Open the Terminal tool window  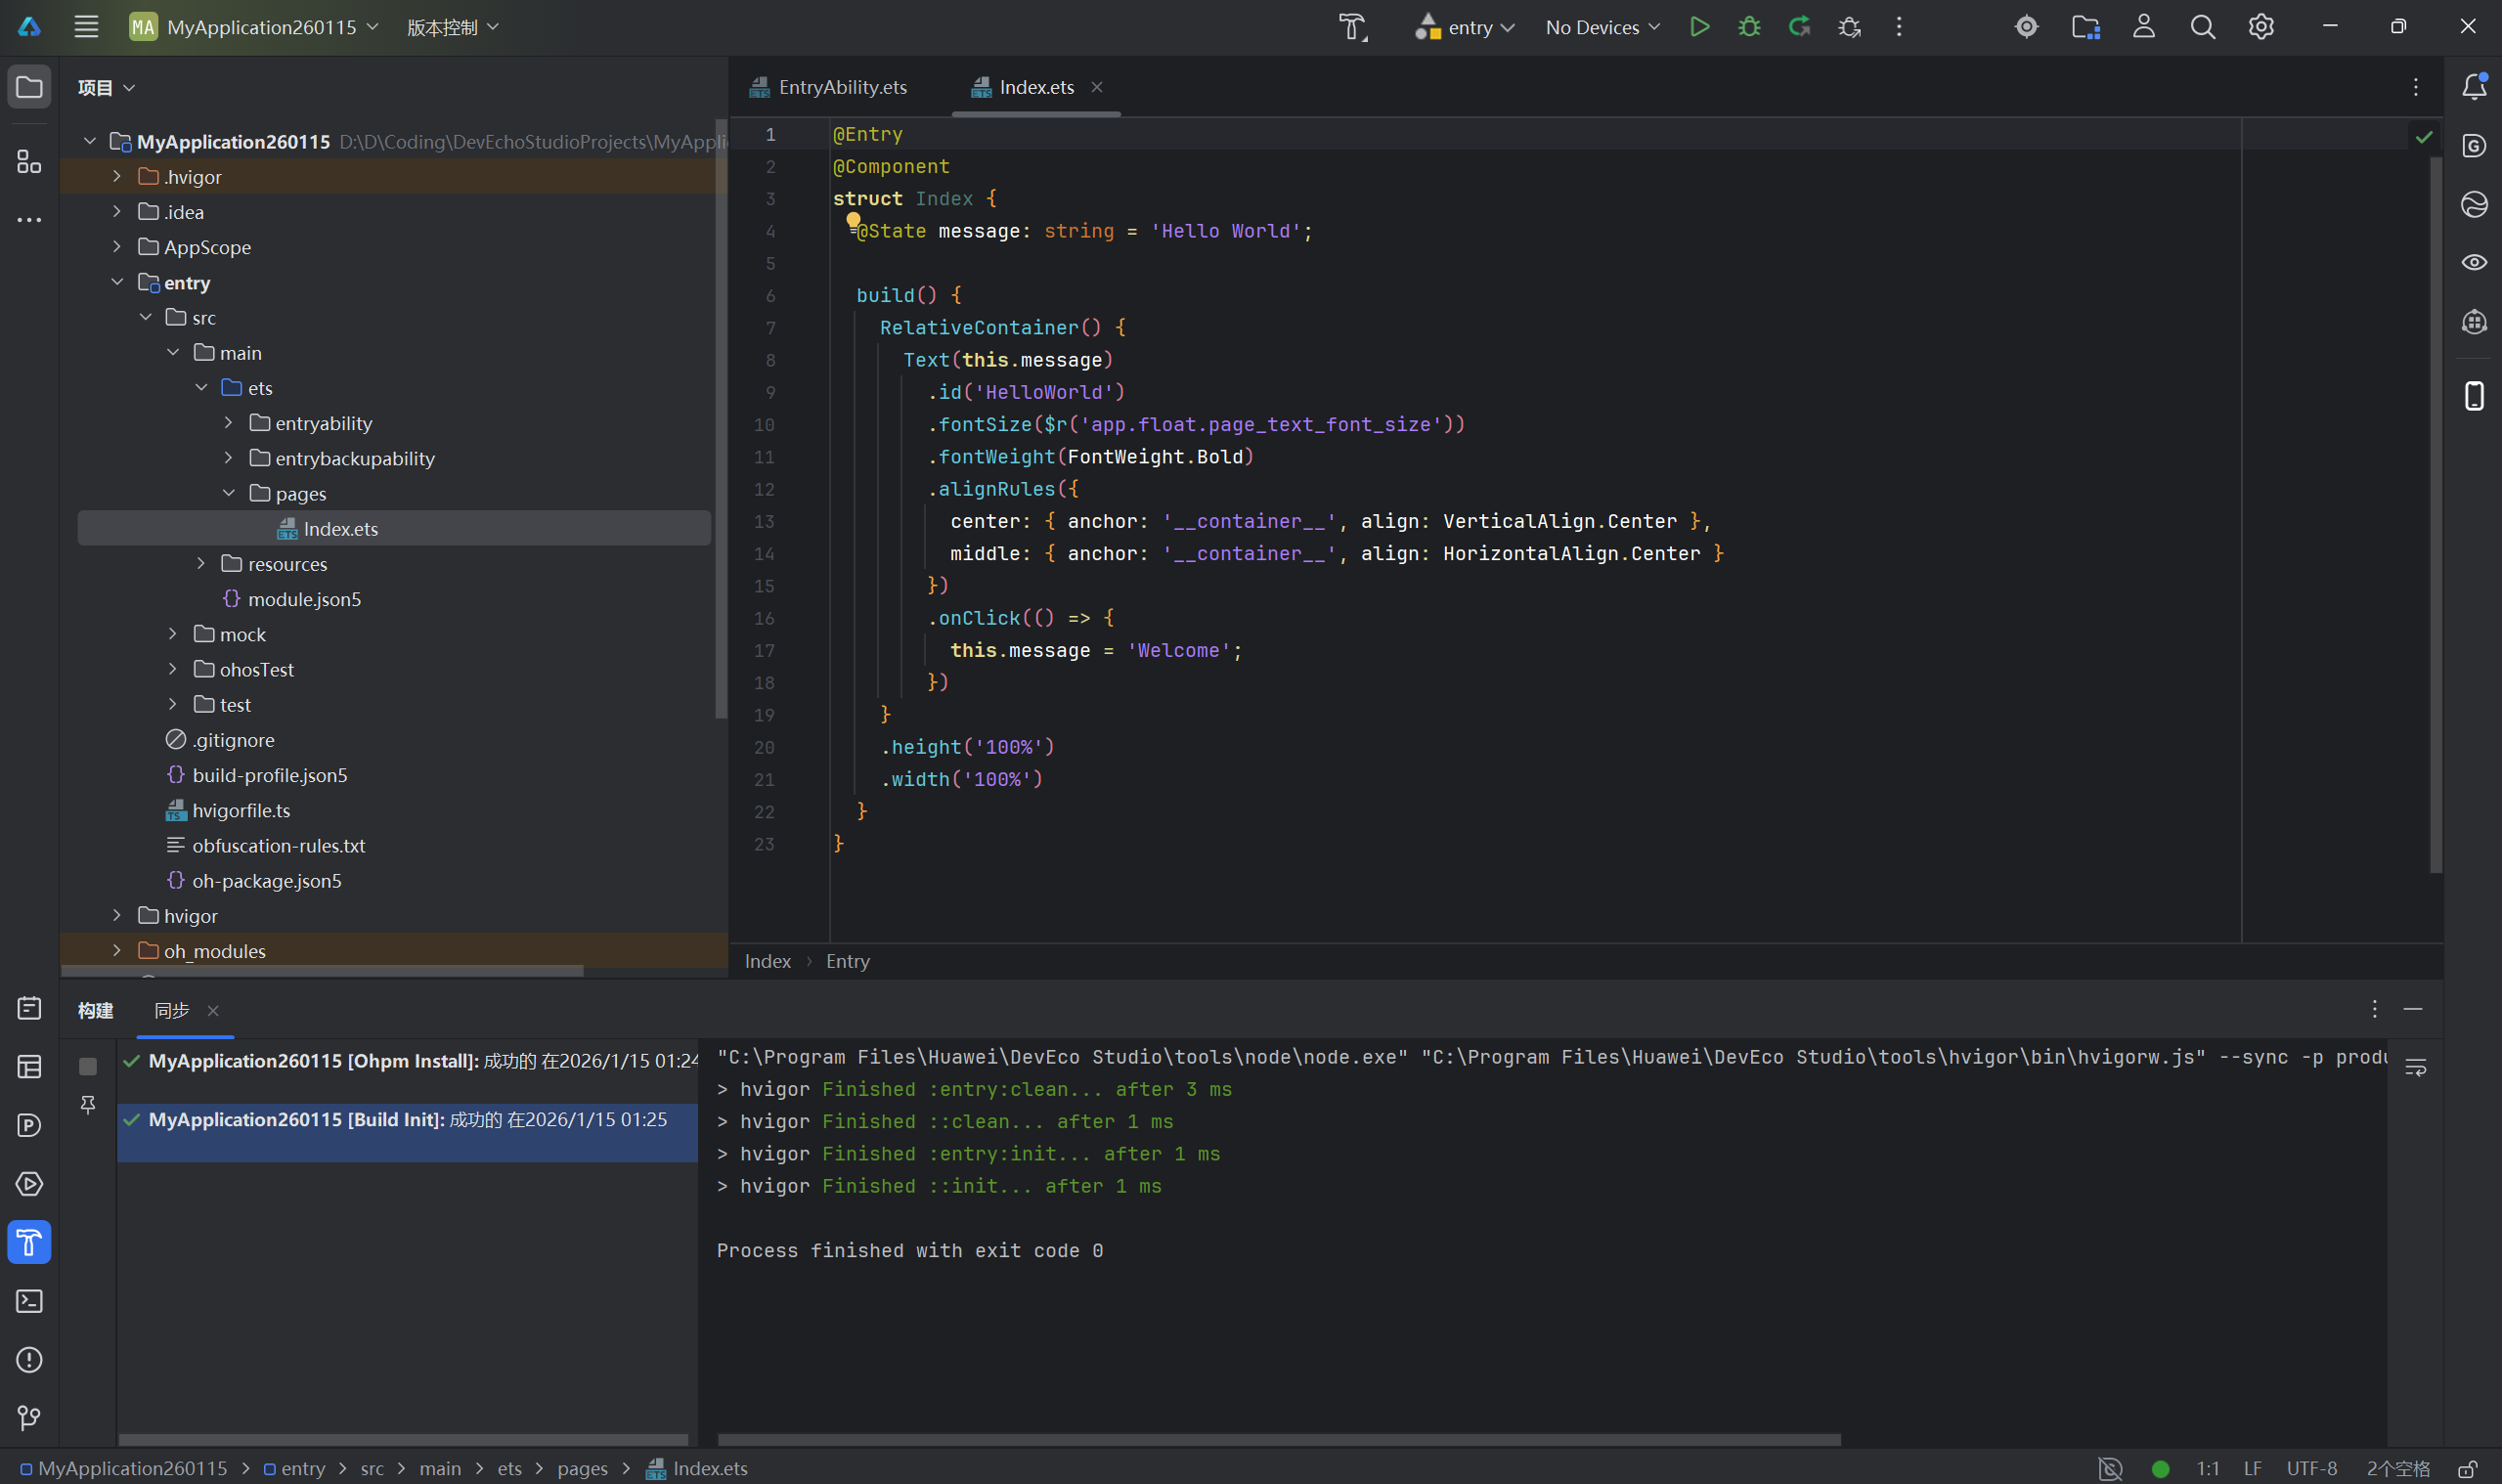tap(29, 1301)
